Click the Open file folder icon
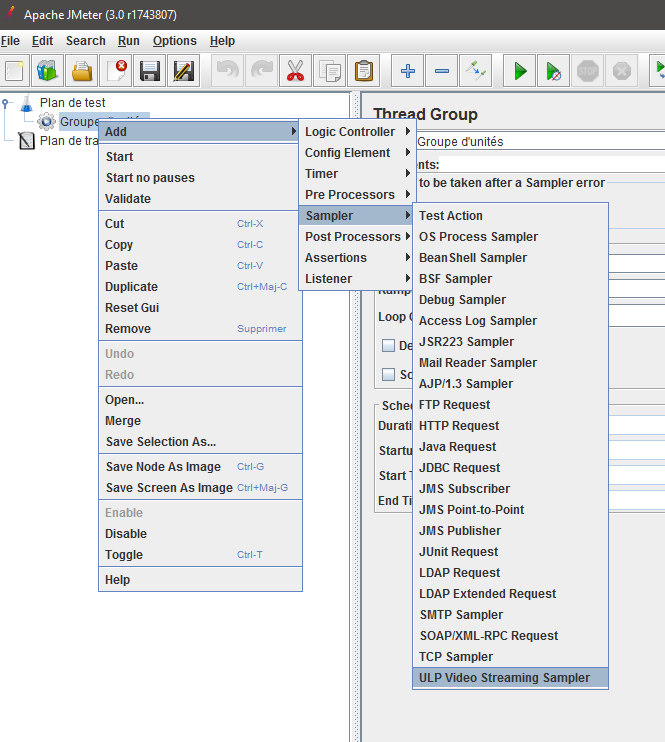The image size is (665, 742). pos(81,71)
